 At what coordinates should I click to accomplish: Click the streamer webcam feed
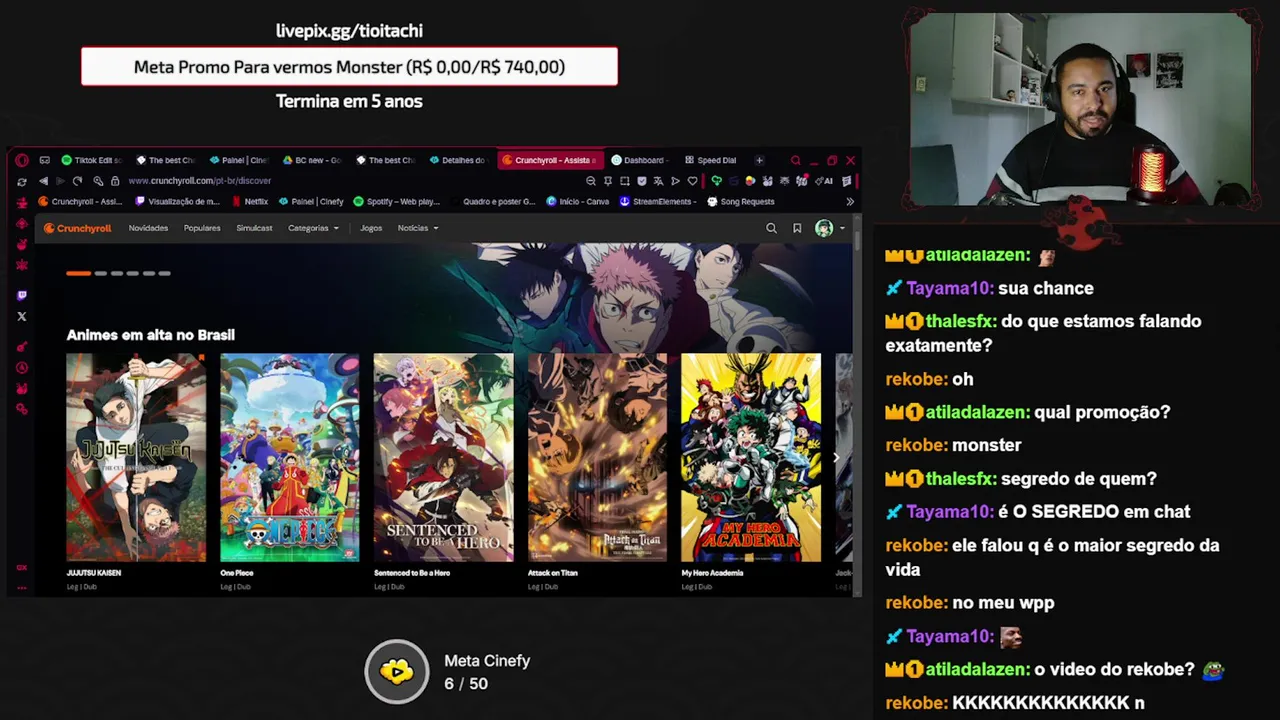(1080, 110)
